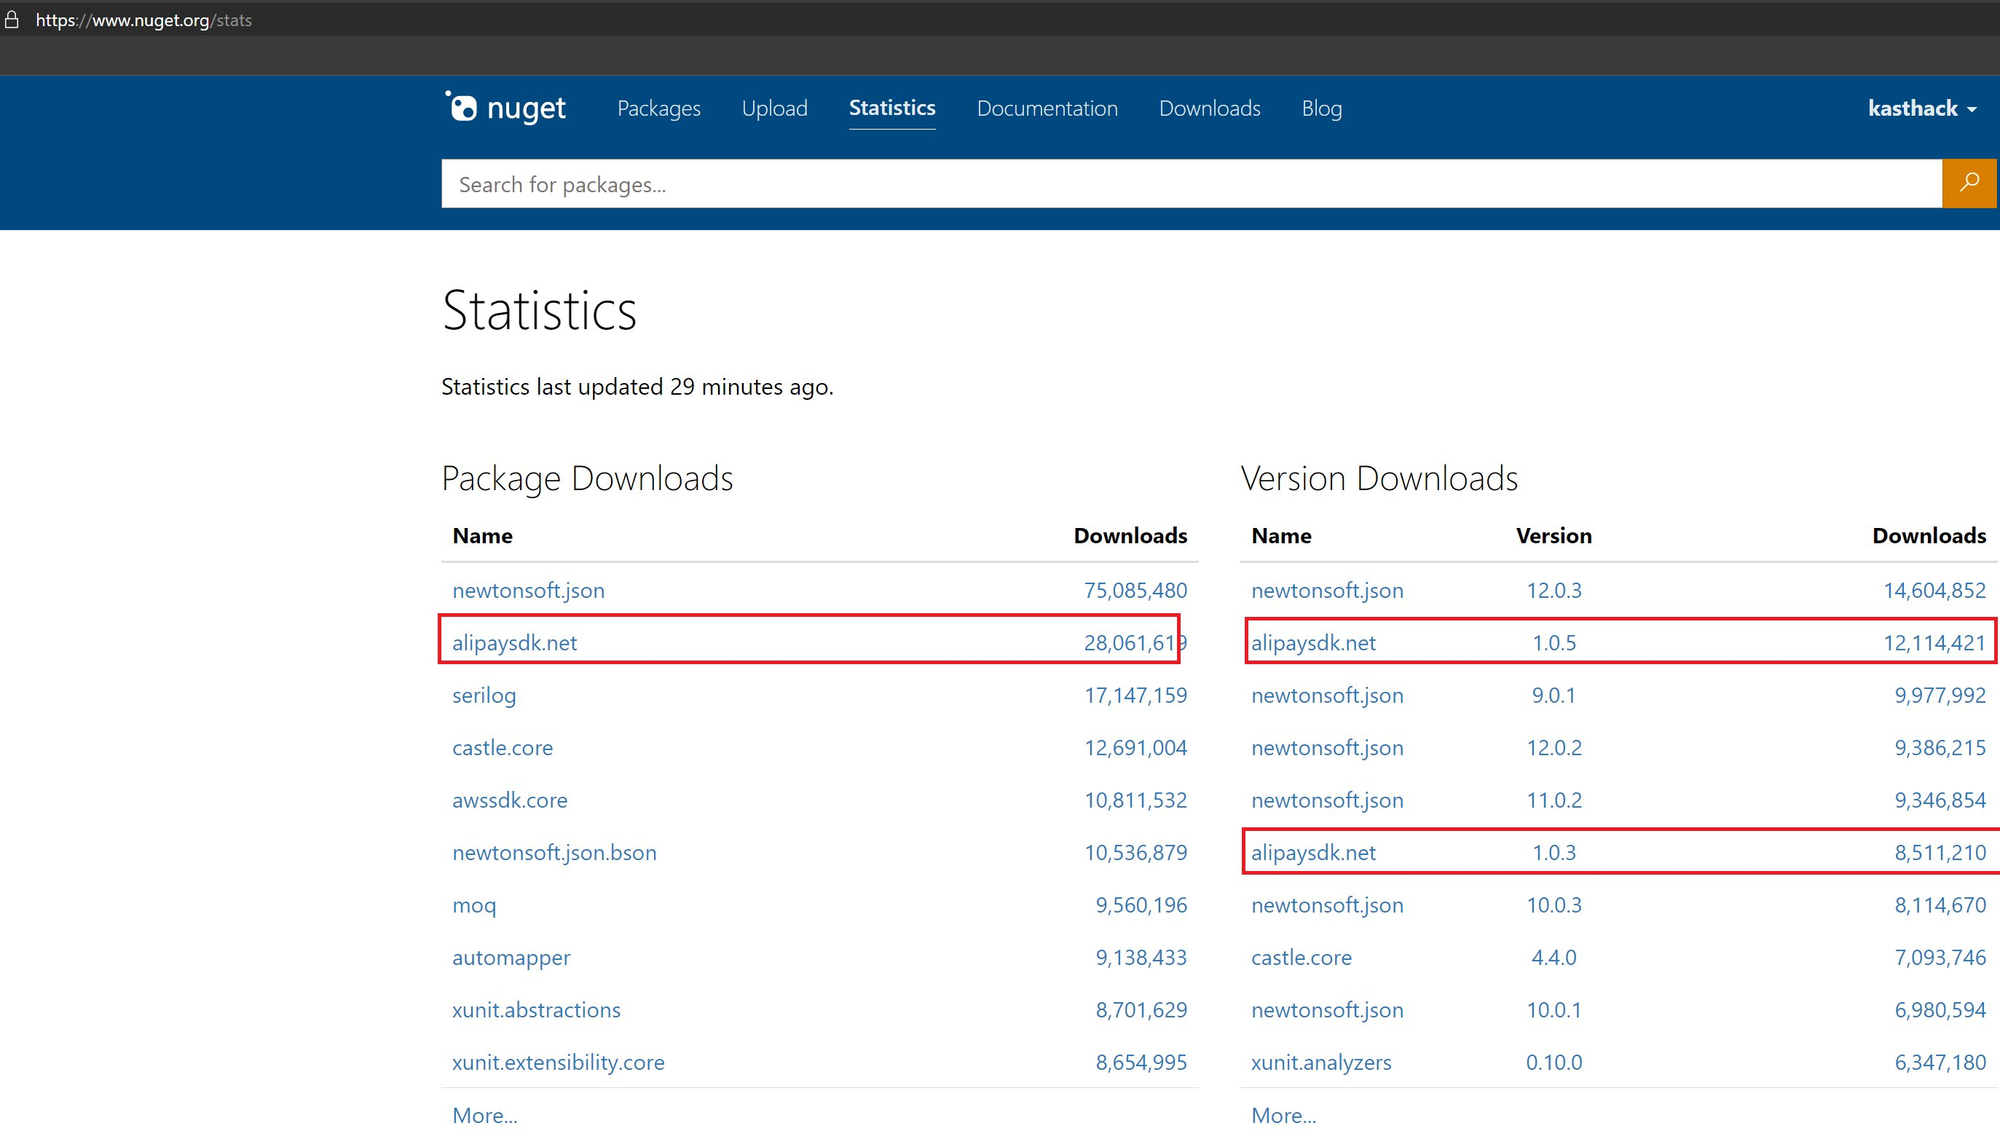The width and height of the screenshot is (2000, 1147).
Task: Open alipaysdk.net in Package Downloads
Action: click(x=514, y=643)
